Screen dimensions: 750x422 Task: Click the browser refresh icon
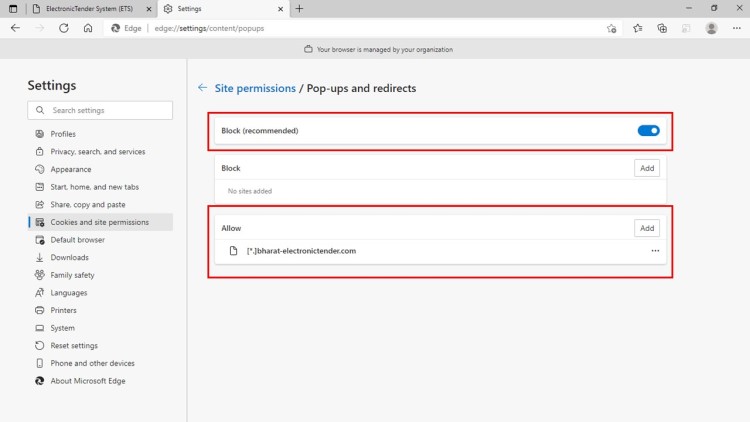click(x=64, y=28)
